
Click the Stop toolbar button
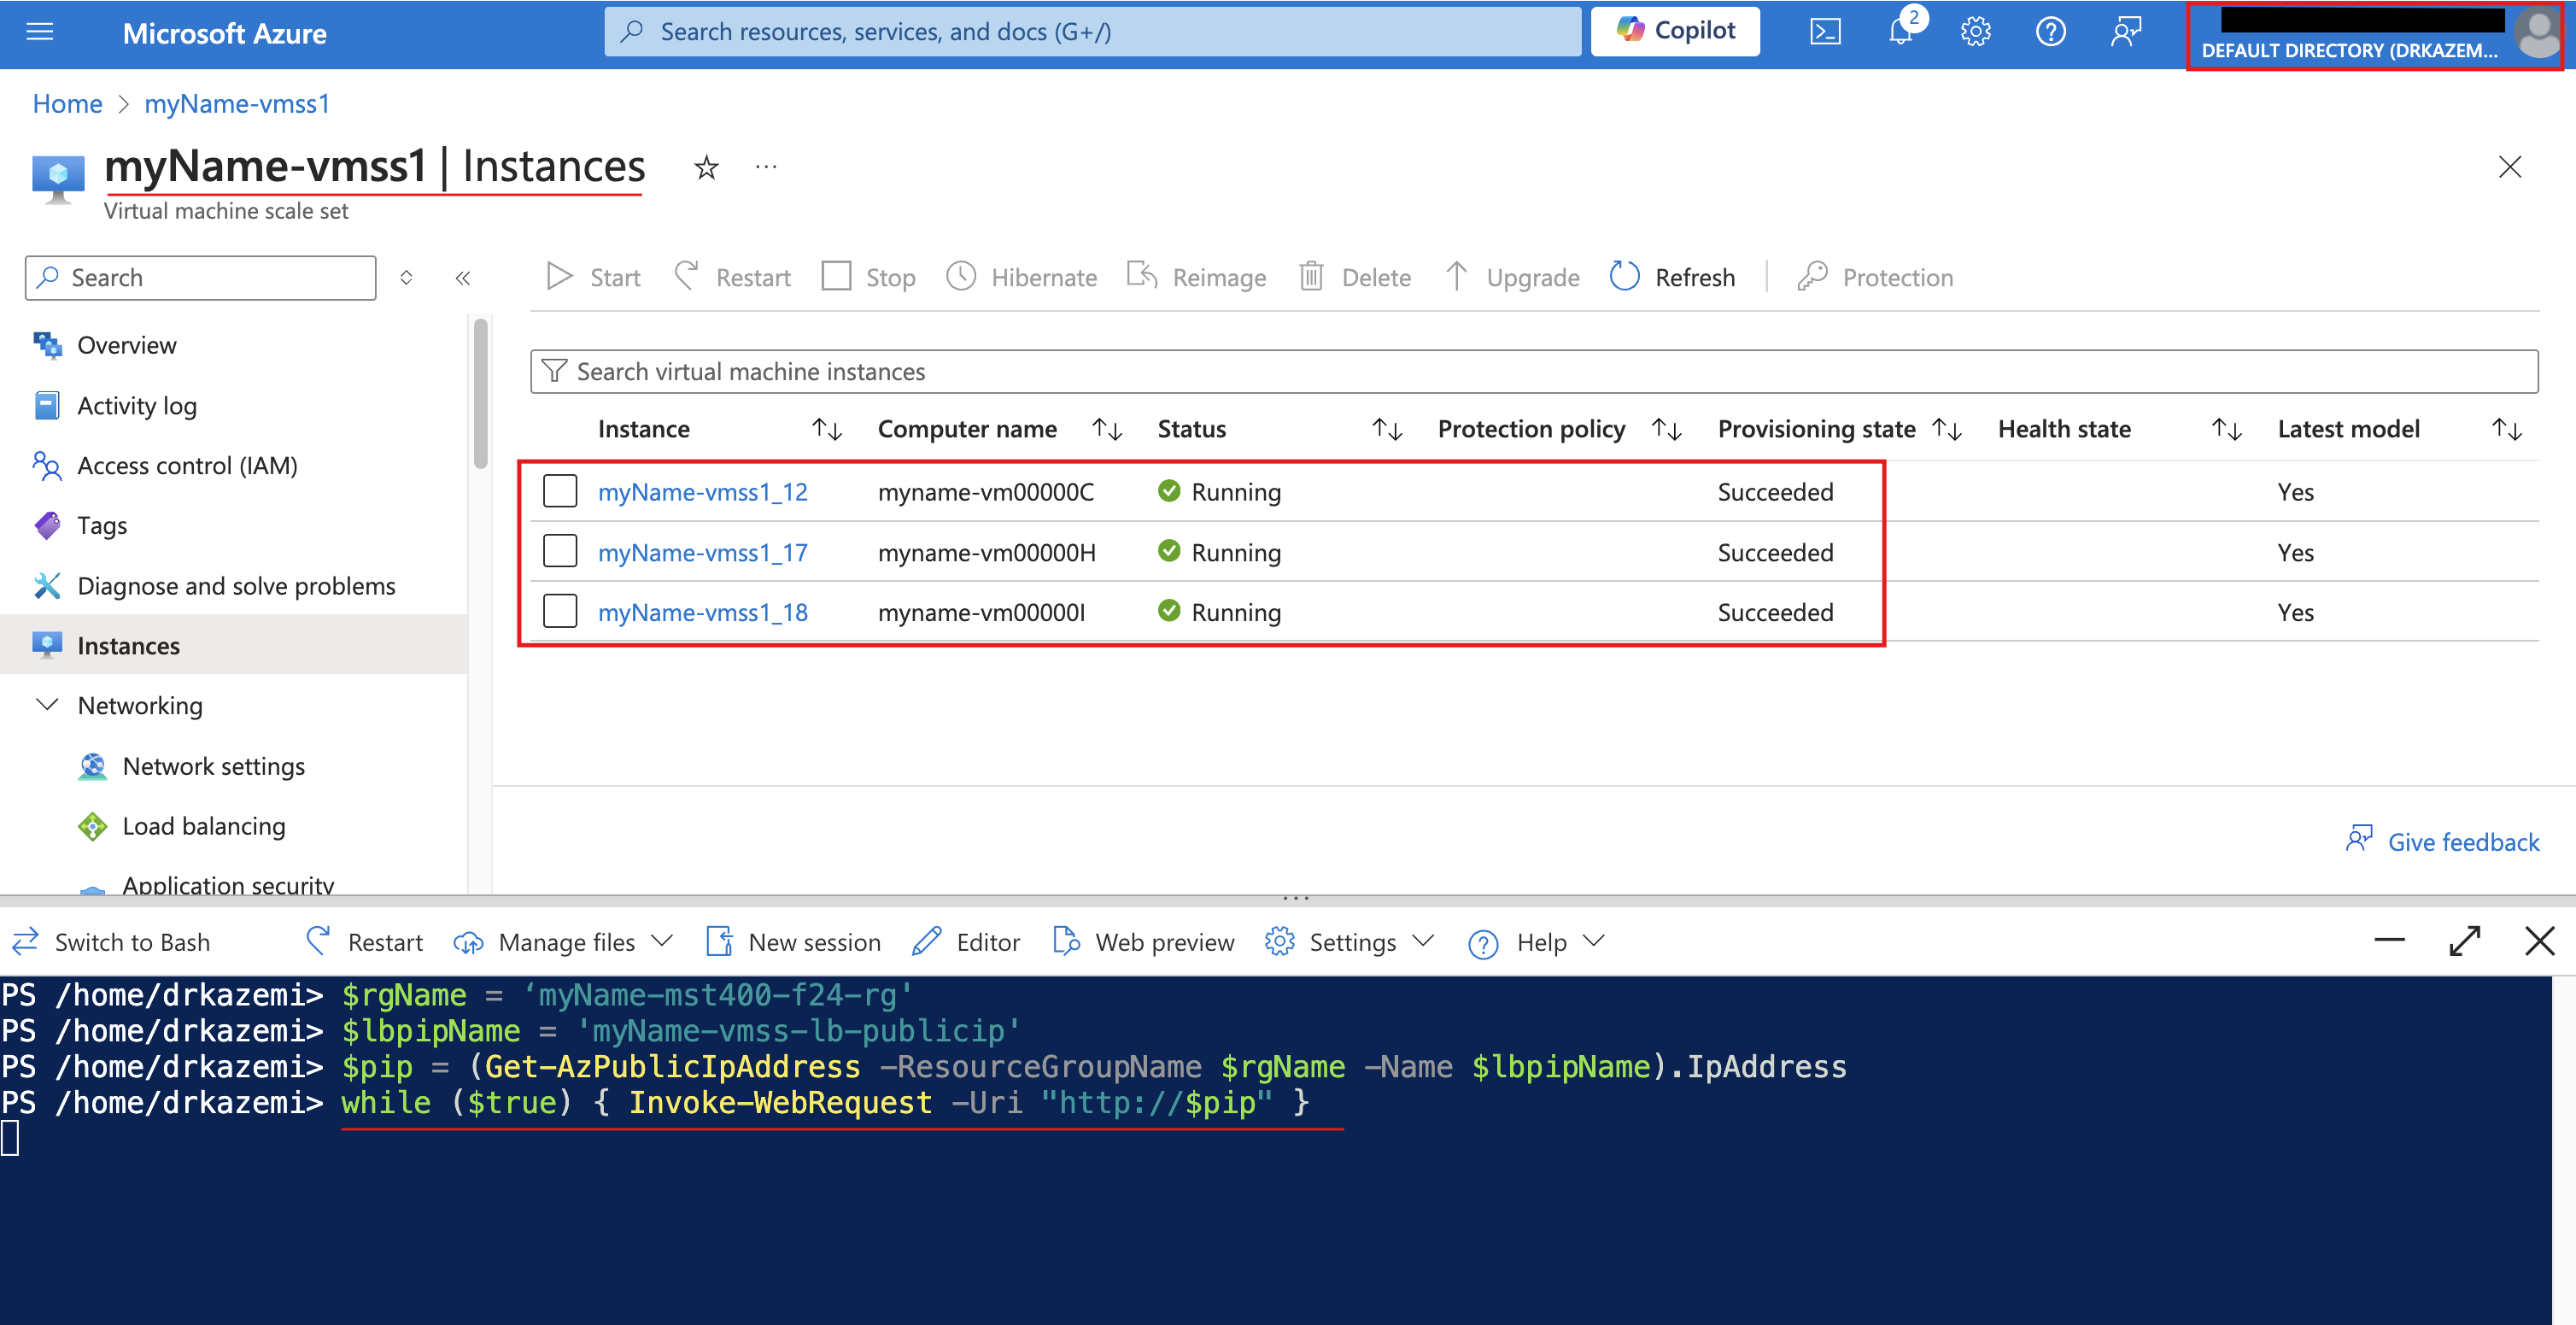868,277
